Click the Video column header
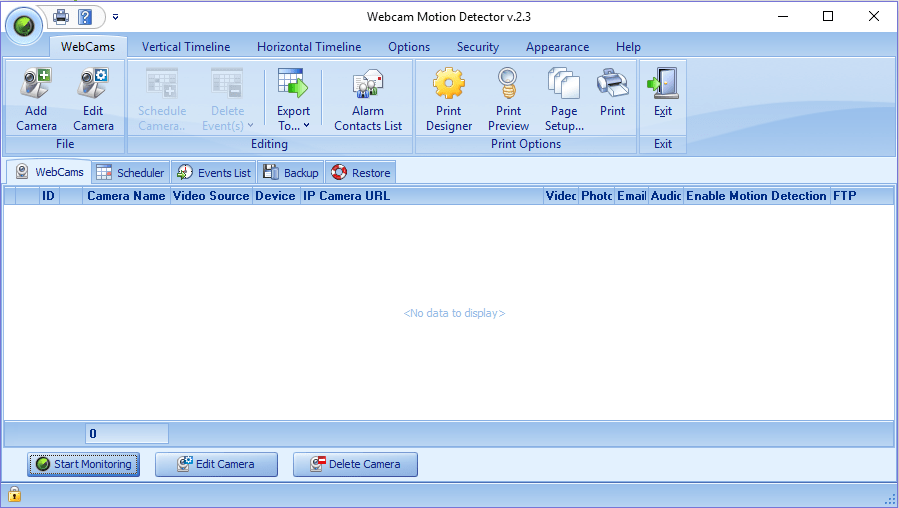 click(561, 196)
